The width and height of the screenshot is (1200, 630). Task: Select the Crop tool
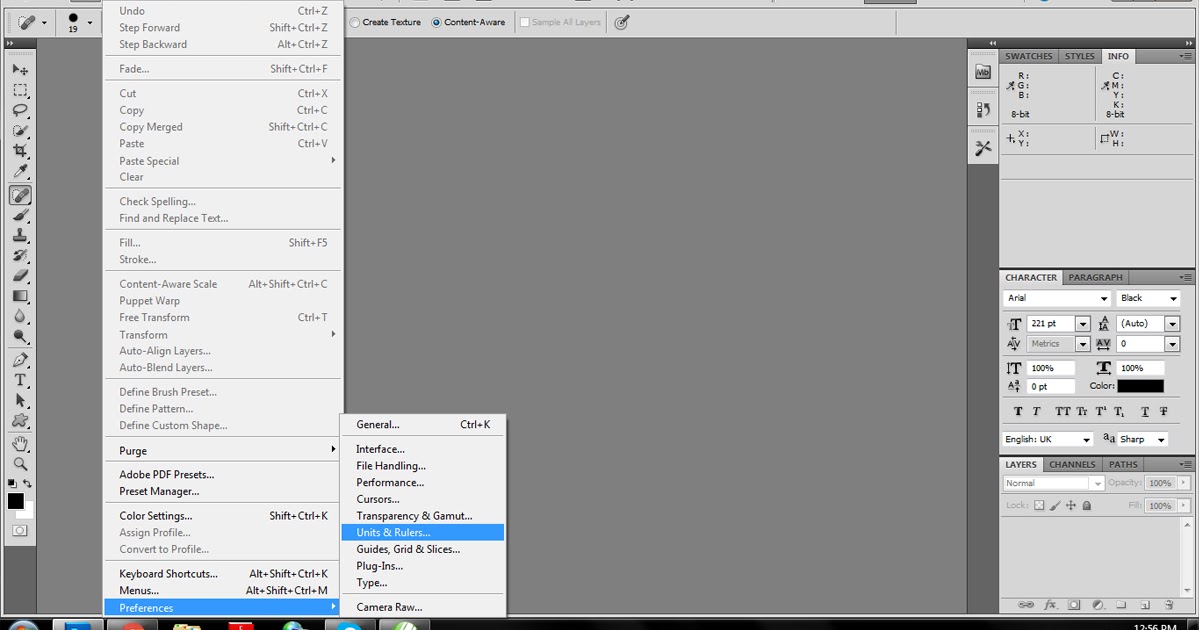(x=20, y=151)
